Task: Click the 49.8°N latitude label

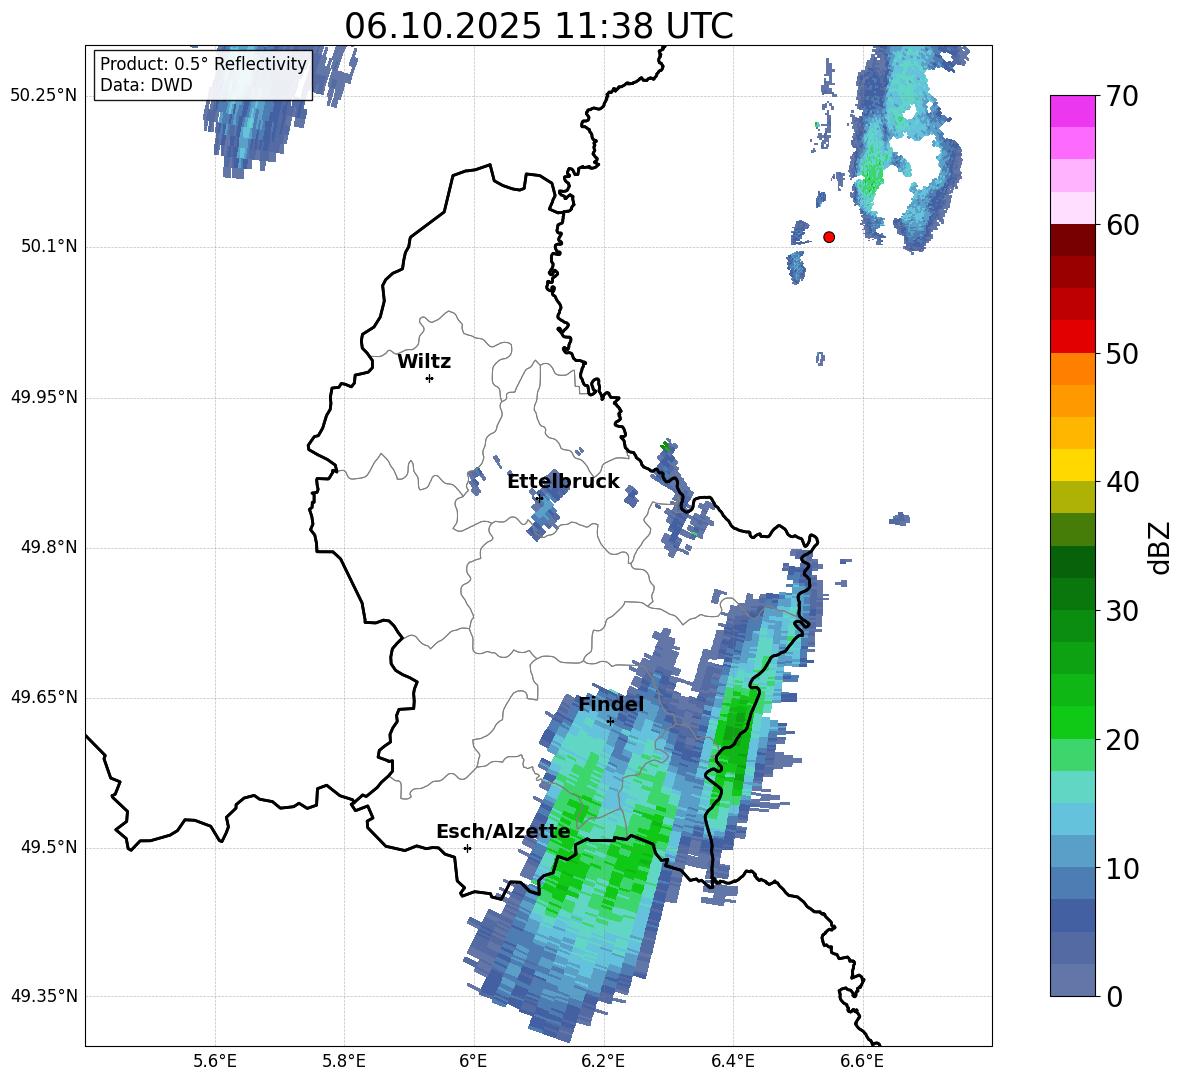Action: [x=49, y=547]
